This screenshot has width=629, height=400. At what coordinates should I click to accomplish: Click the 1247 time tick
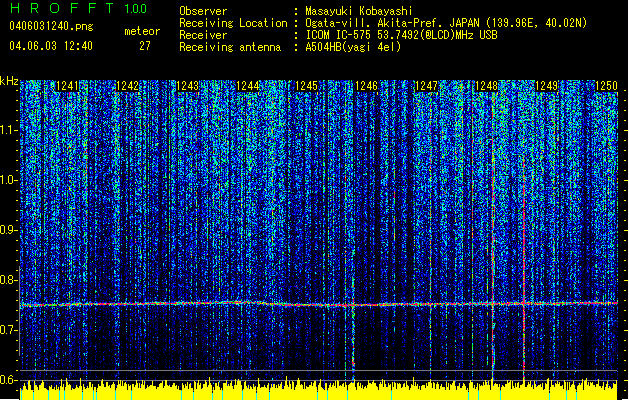tap(427, 87)
